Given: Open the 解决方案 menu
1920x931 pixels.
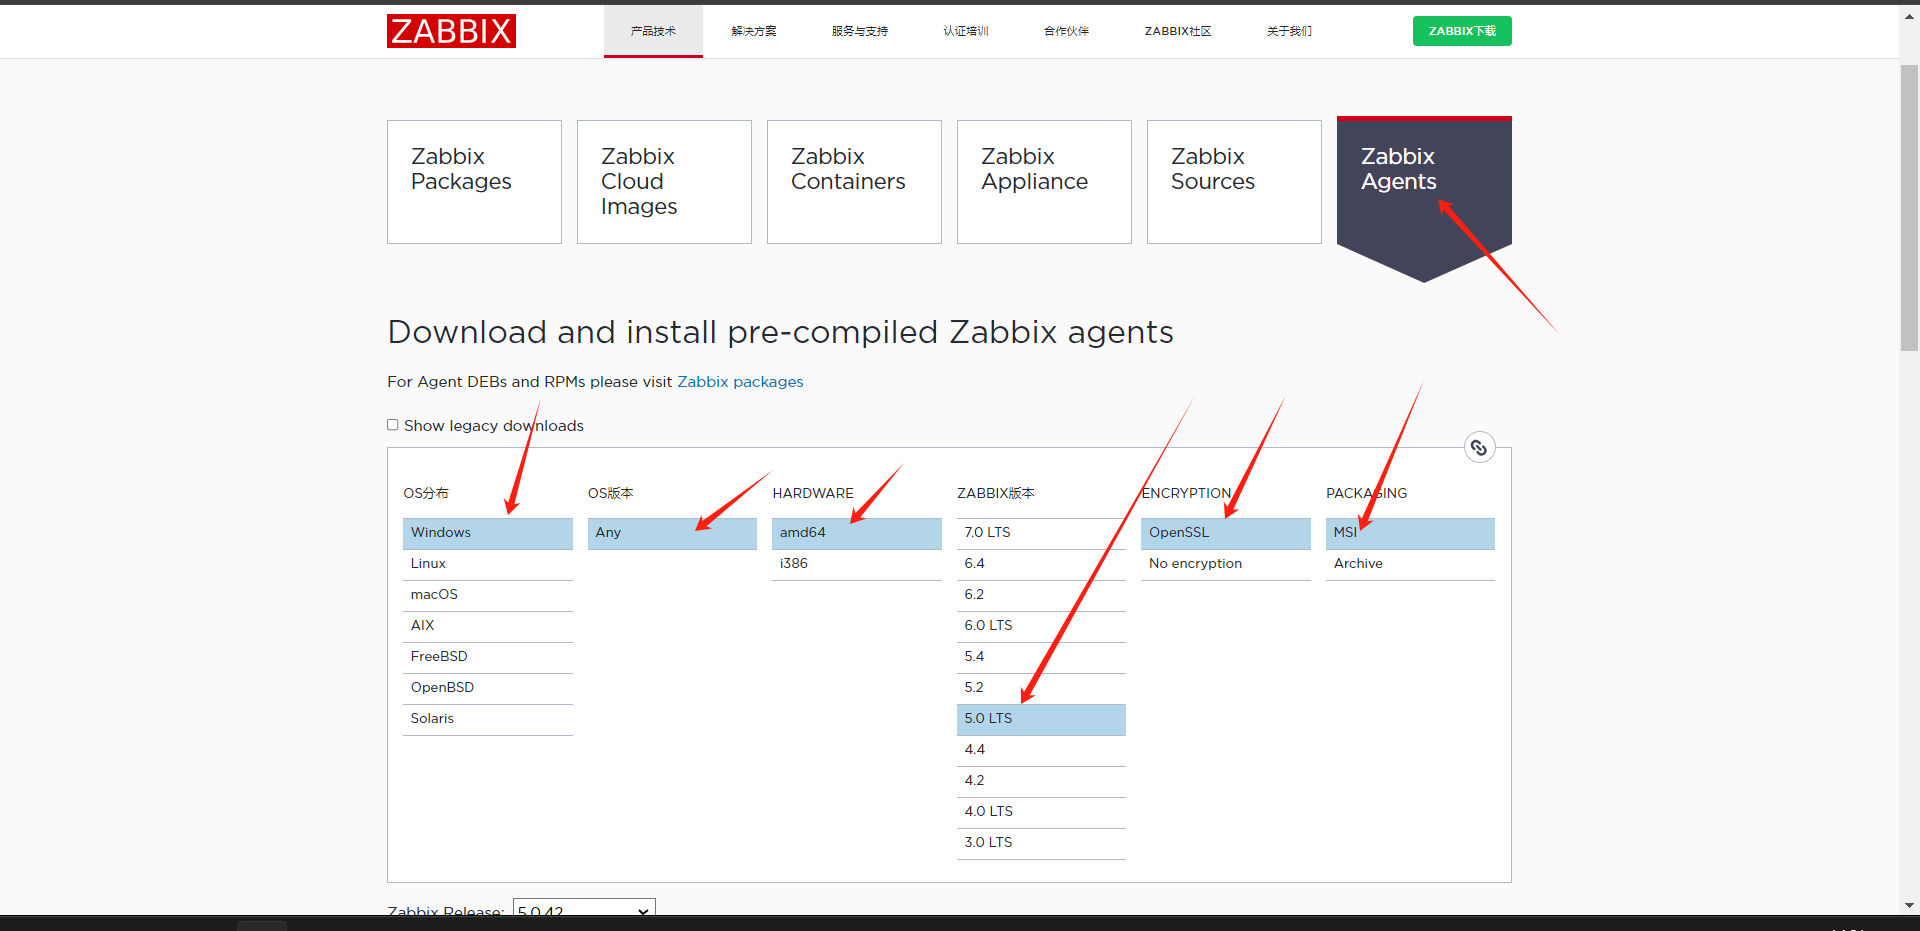Looking at the screenshot, I should click(x=753, y=31).
